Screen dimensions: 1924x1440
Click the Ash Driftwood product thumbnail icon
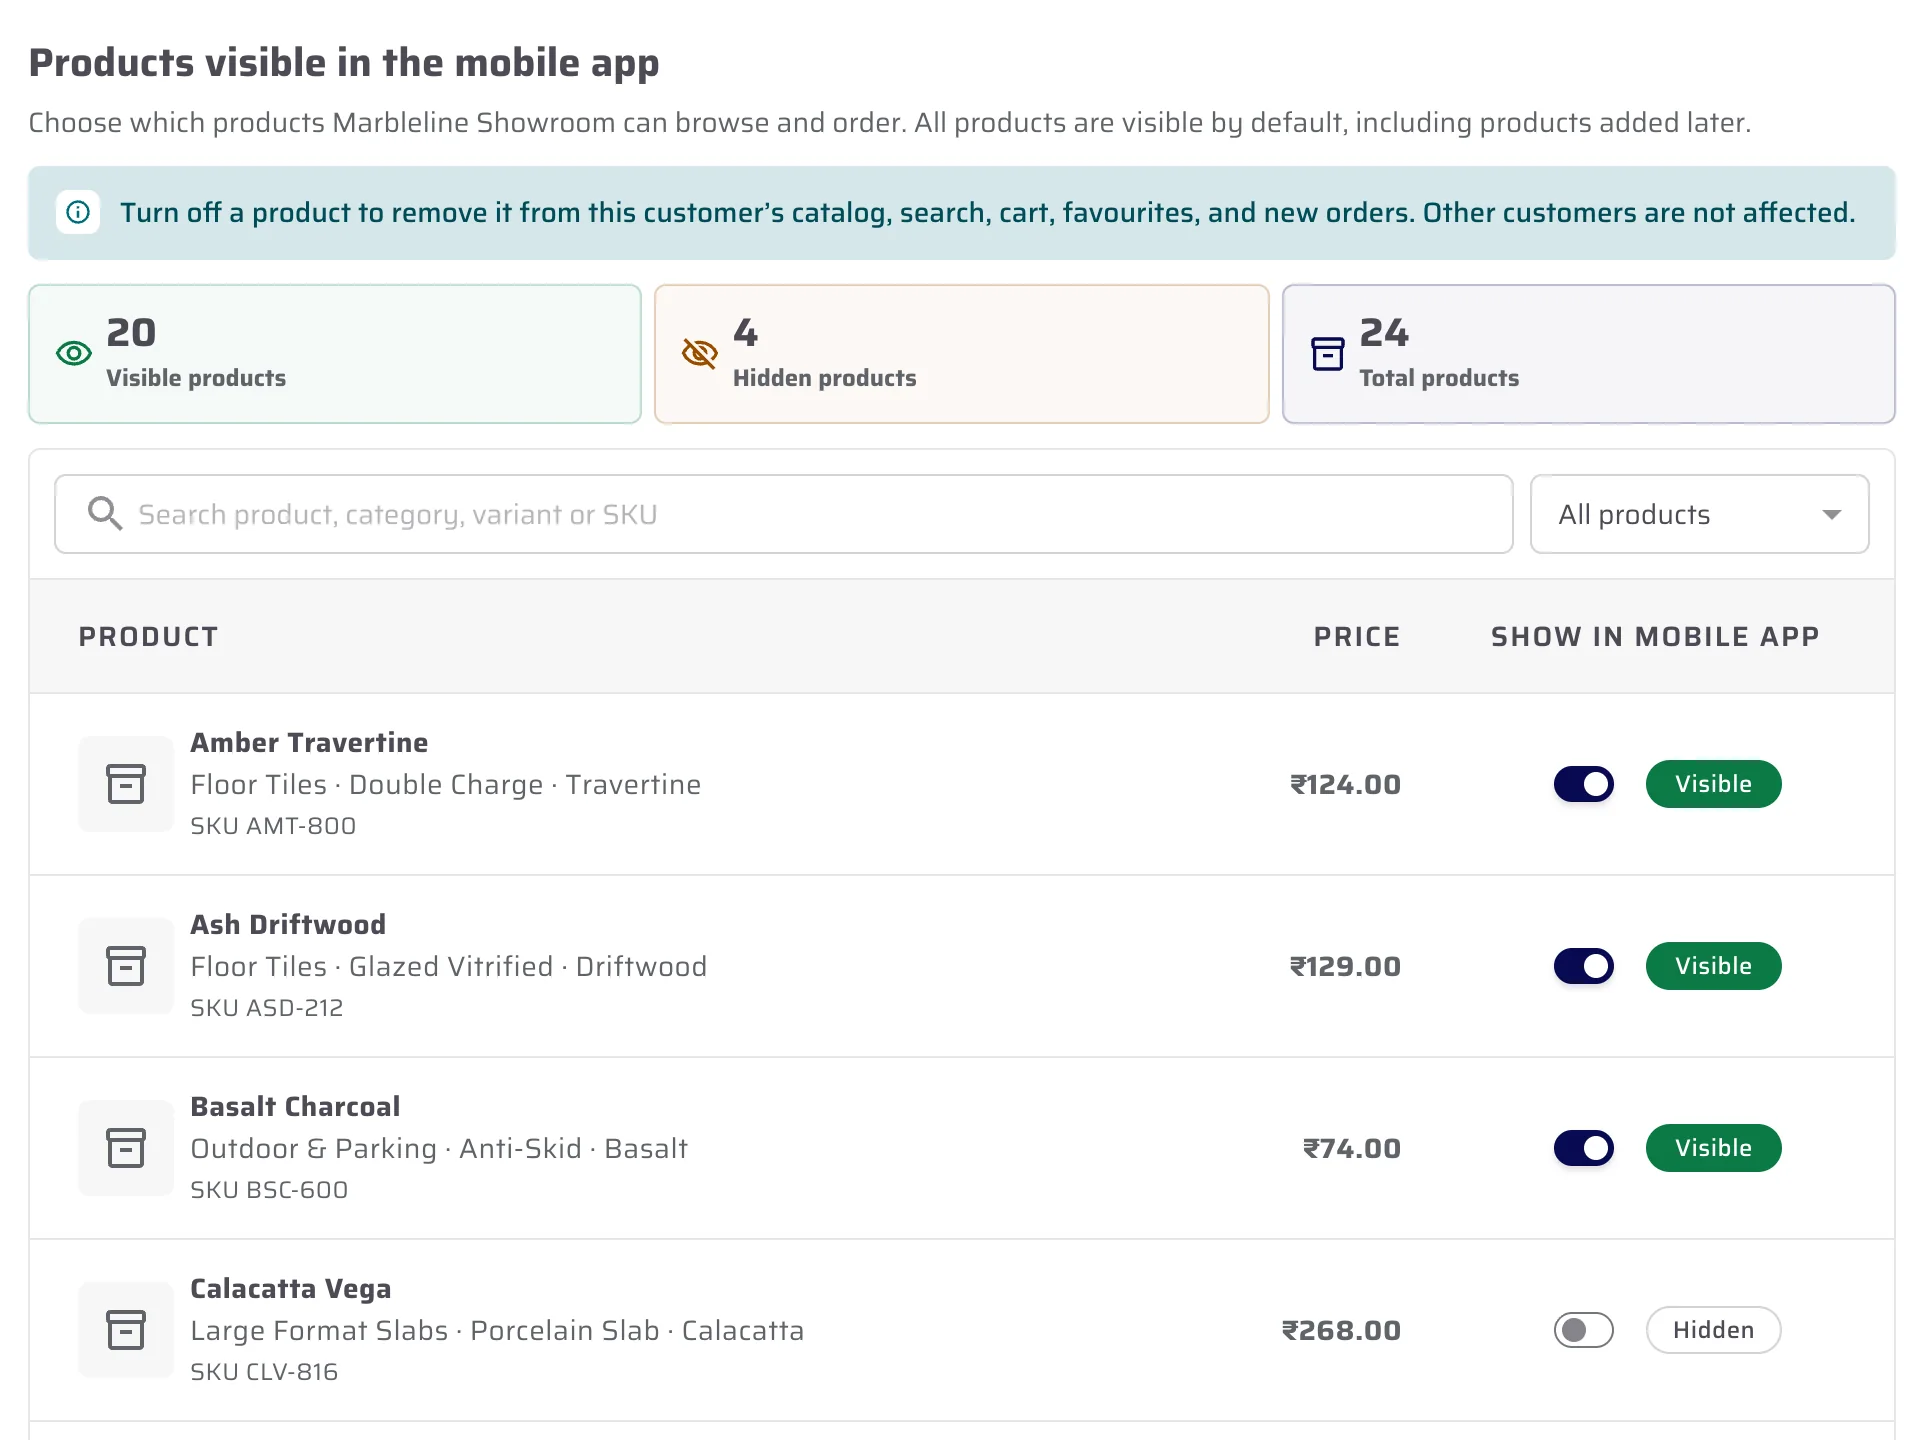click(126, 966)
